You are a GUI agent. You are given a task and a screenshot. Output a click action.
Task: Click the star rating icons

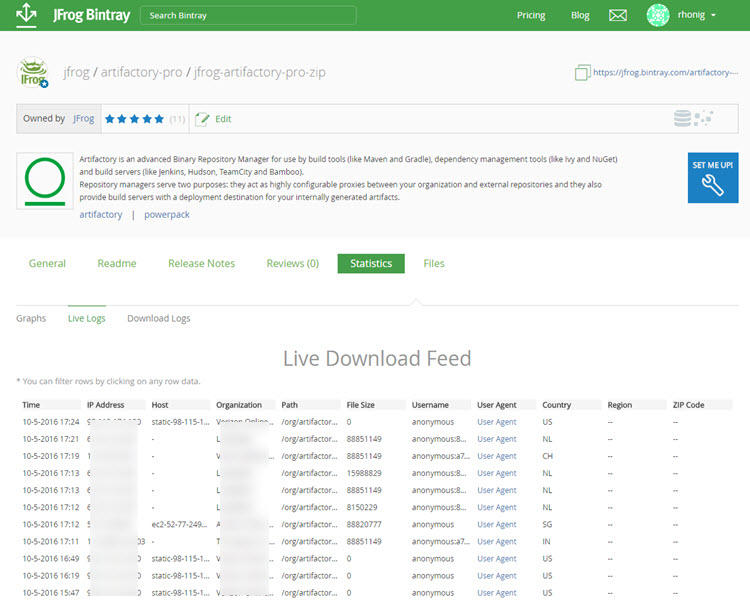(x=134, y=119)
